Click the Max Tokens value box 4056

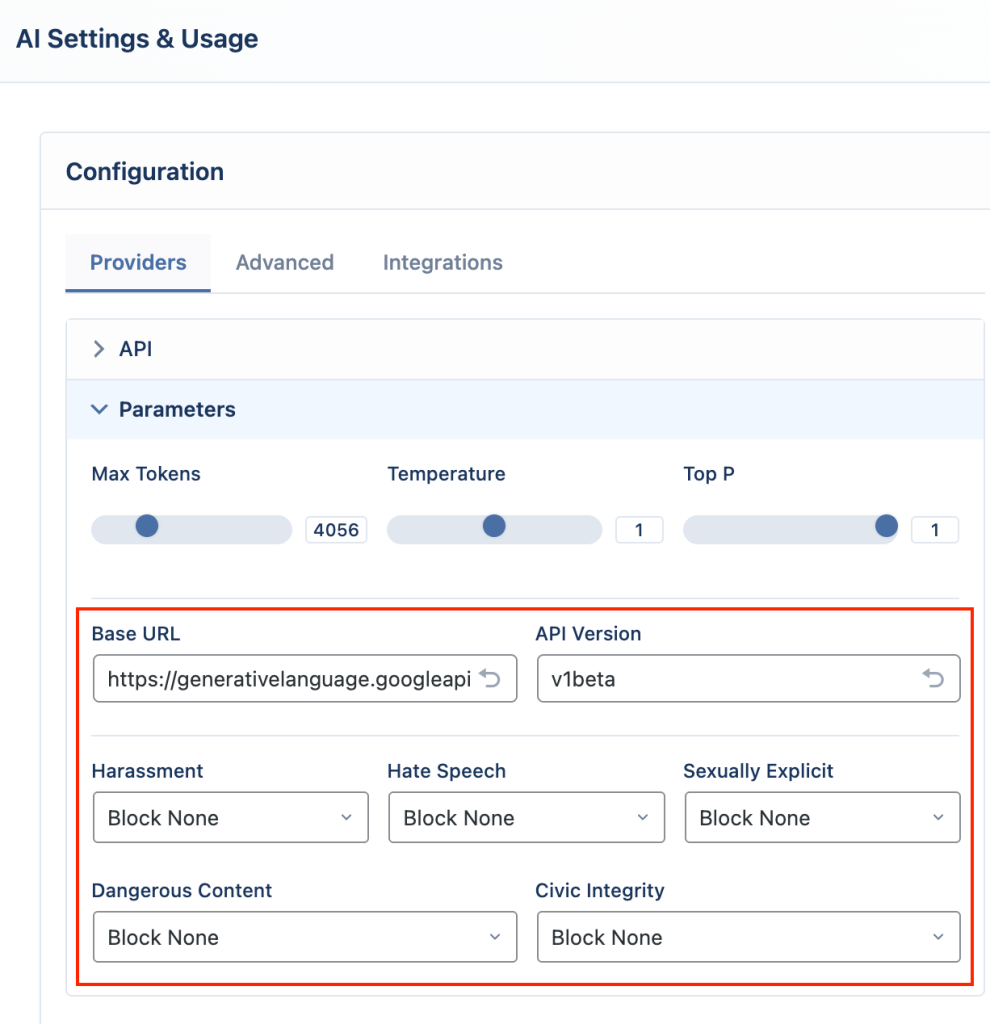336,530
